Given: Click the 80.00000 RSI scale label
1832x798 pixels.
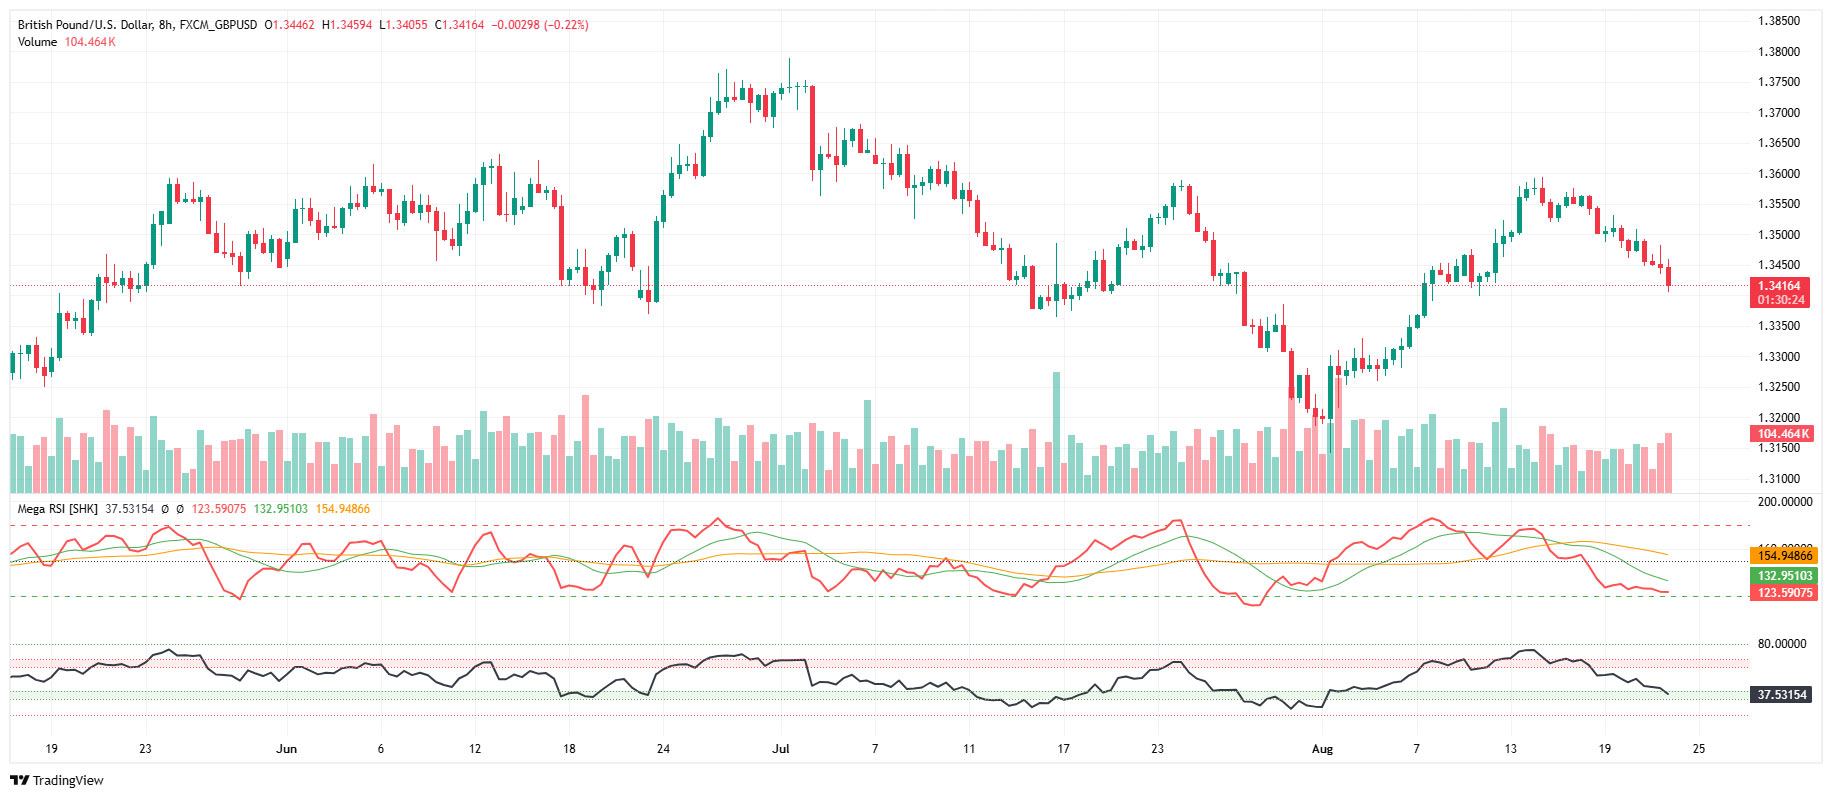Looking at the screenshot, I should (1782, 644).
